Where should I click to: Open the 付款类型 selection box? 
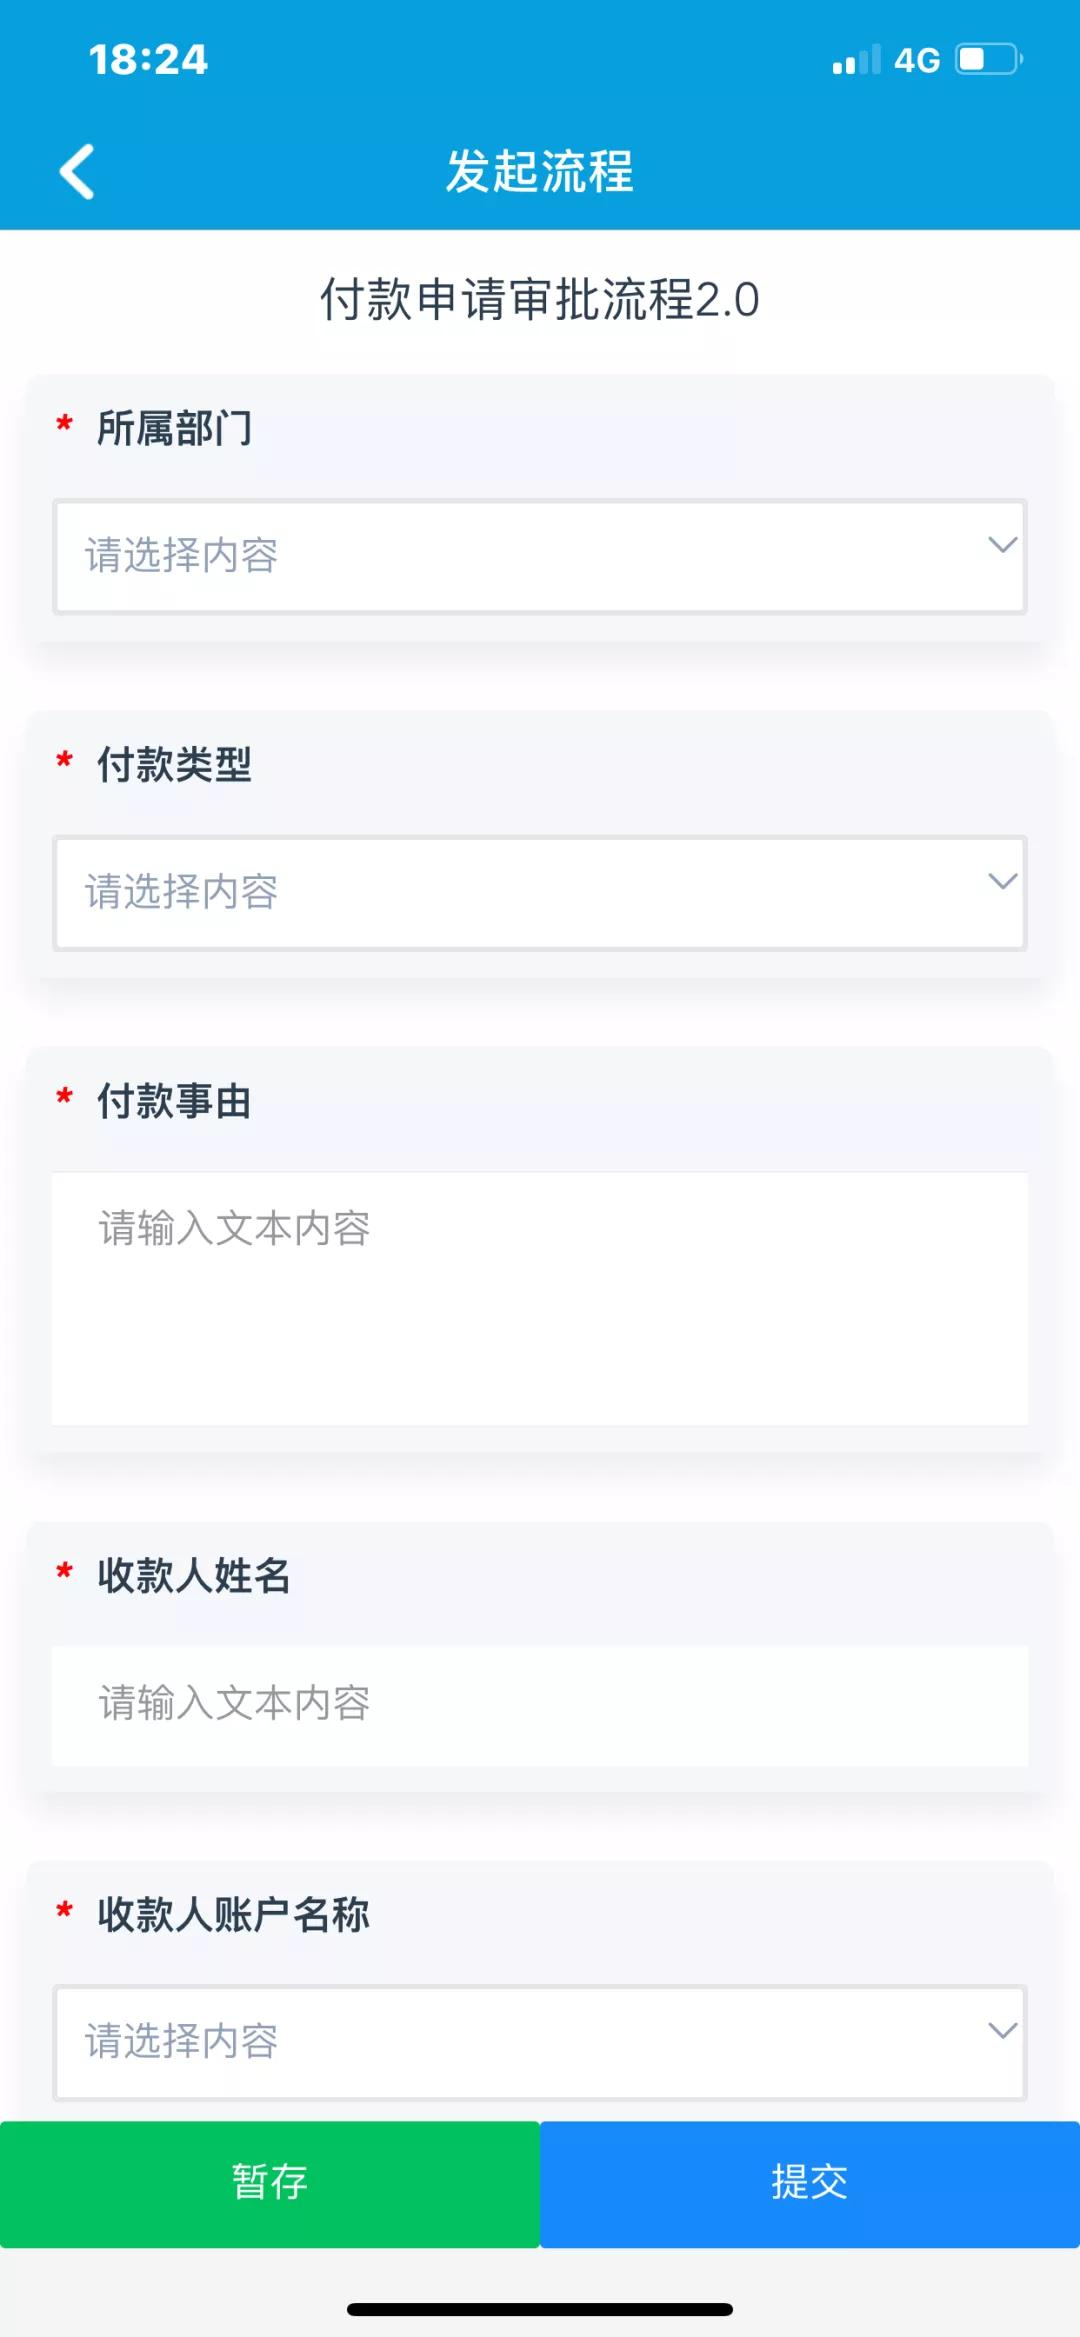click(540, 892)
